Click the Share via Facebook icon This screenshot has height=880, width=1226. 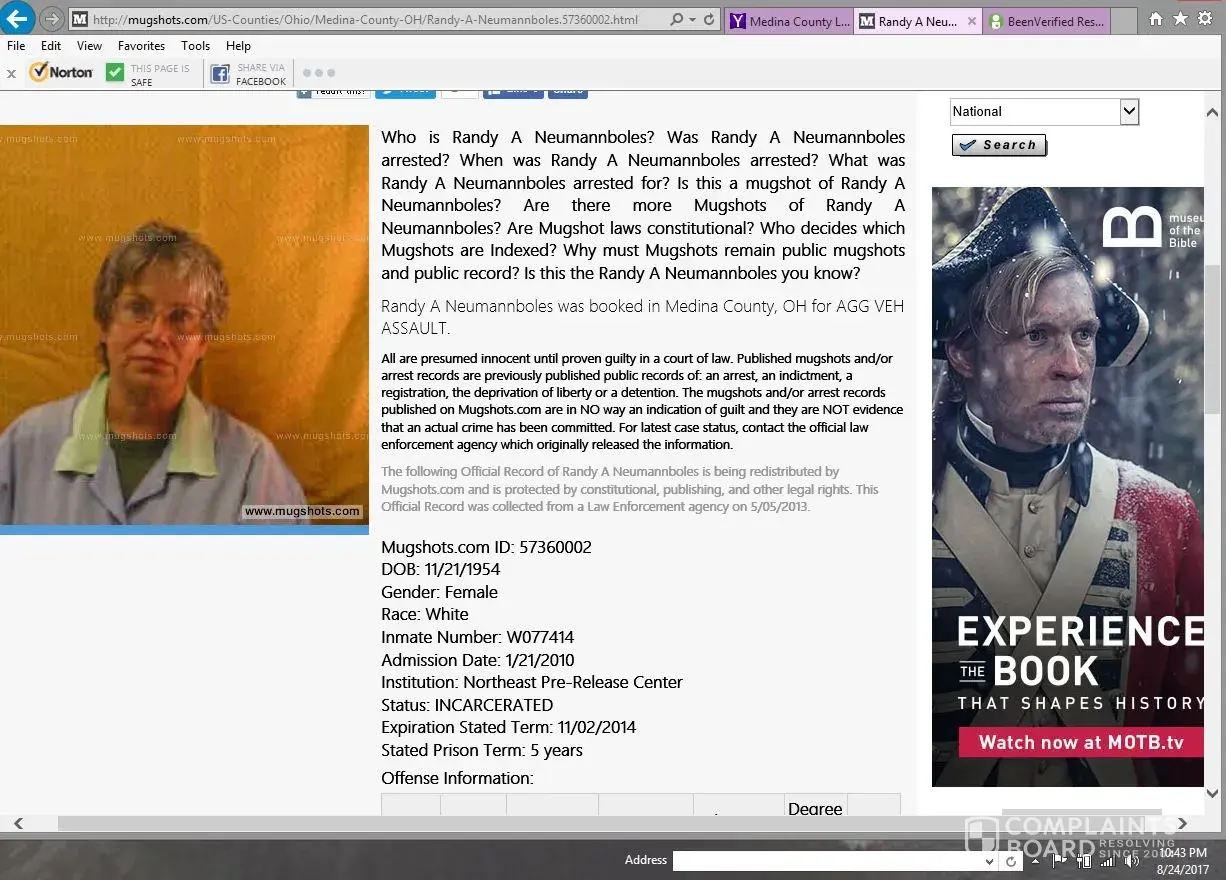pyautogui.click(x=219, y=73)
